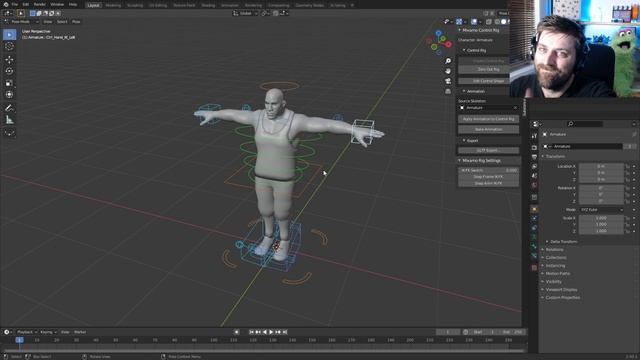Viewport: 640px width, 360px height.
Task: Switch to the Sculpting workspace tab
Action: pos(135,5)
